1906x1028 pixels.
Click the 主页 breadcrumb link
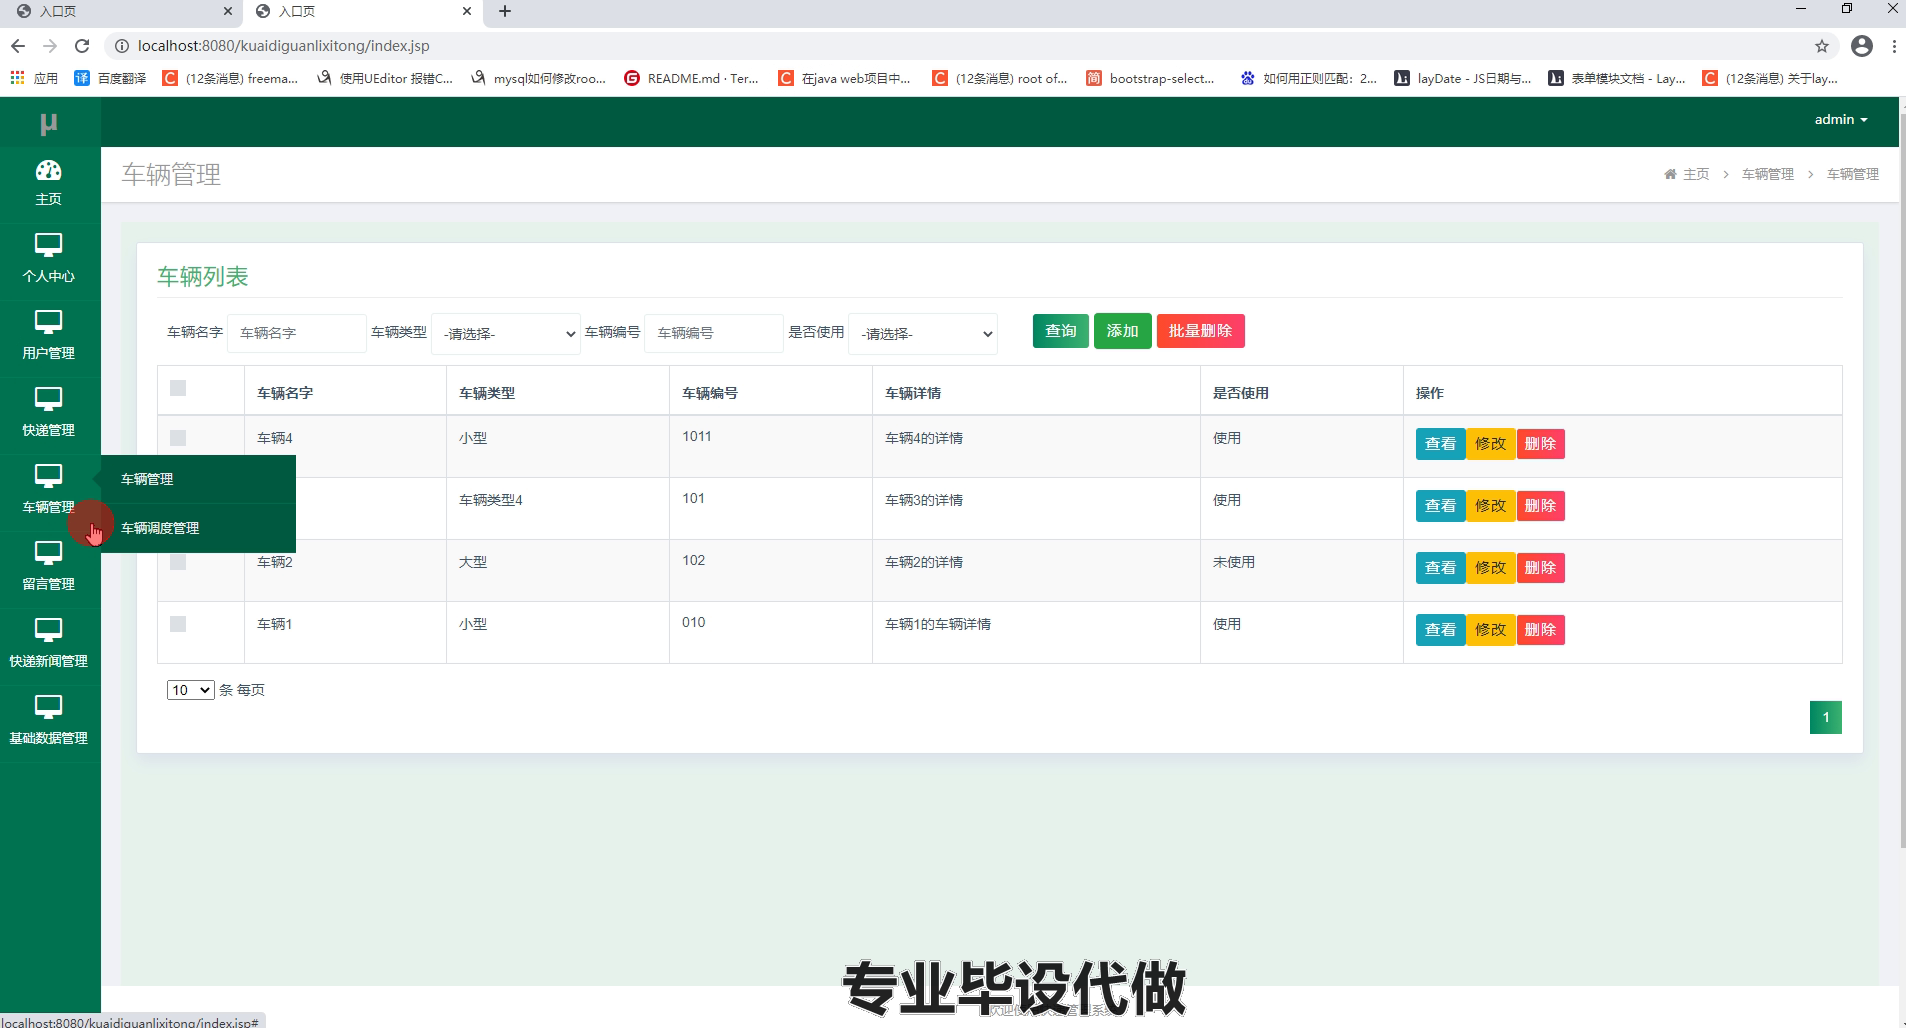tap(1696, 174)
